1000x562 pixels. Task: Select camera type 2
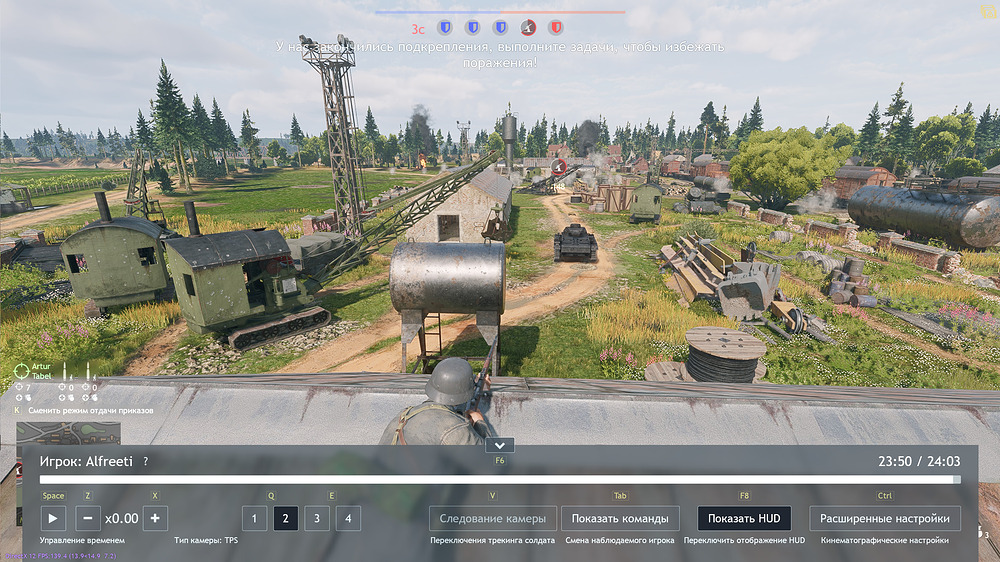tap(286, 518)
